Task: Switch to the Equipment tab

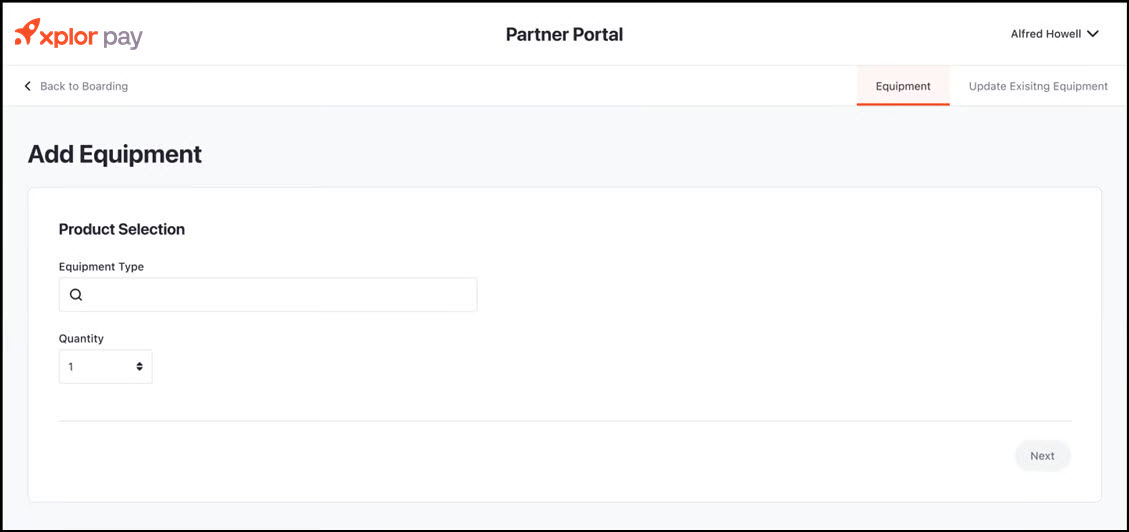Action: click(x=903, y=86)
